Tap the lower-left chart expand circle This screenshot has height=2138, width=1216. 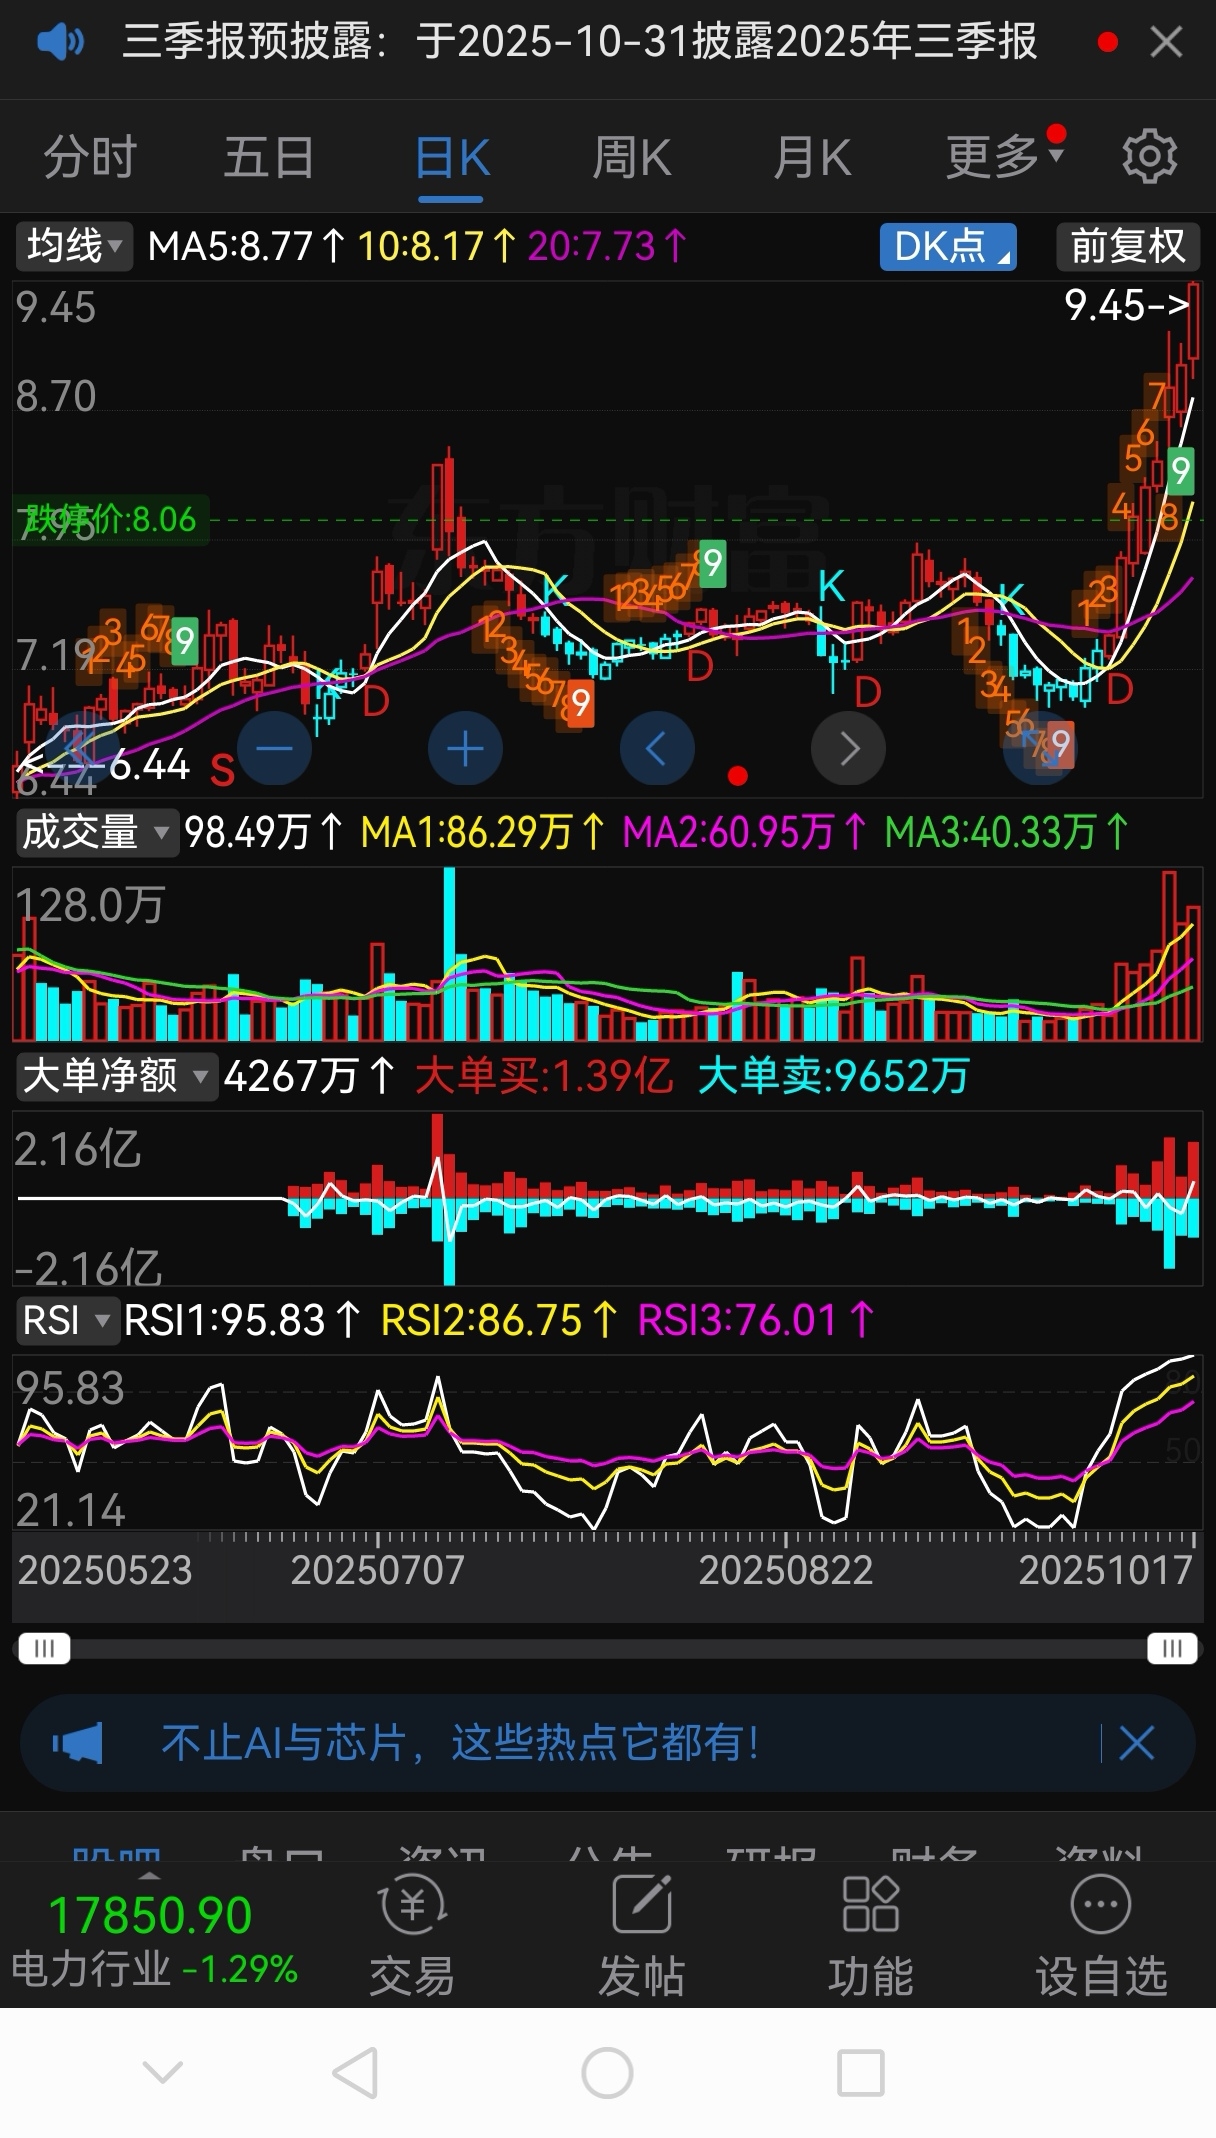pos(82,748)
